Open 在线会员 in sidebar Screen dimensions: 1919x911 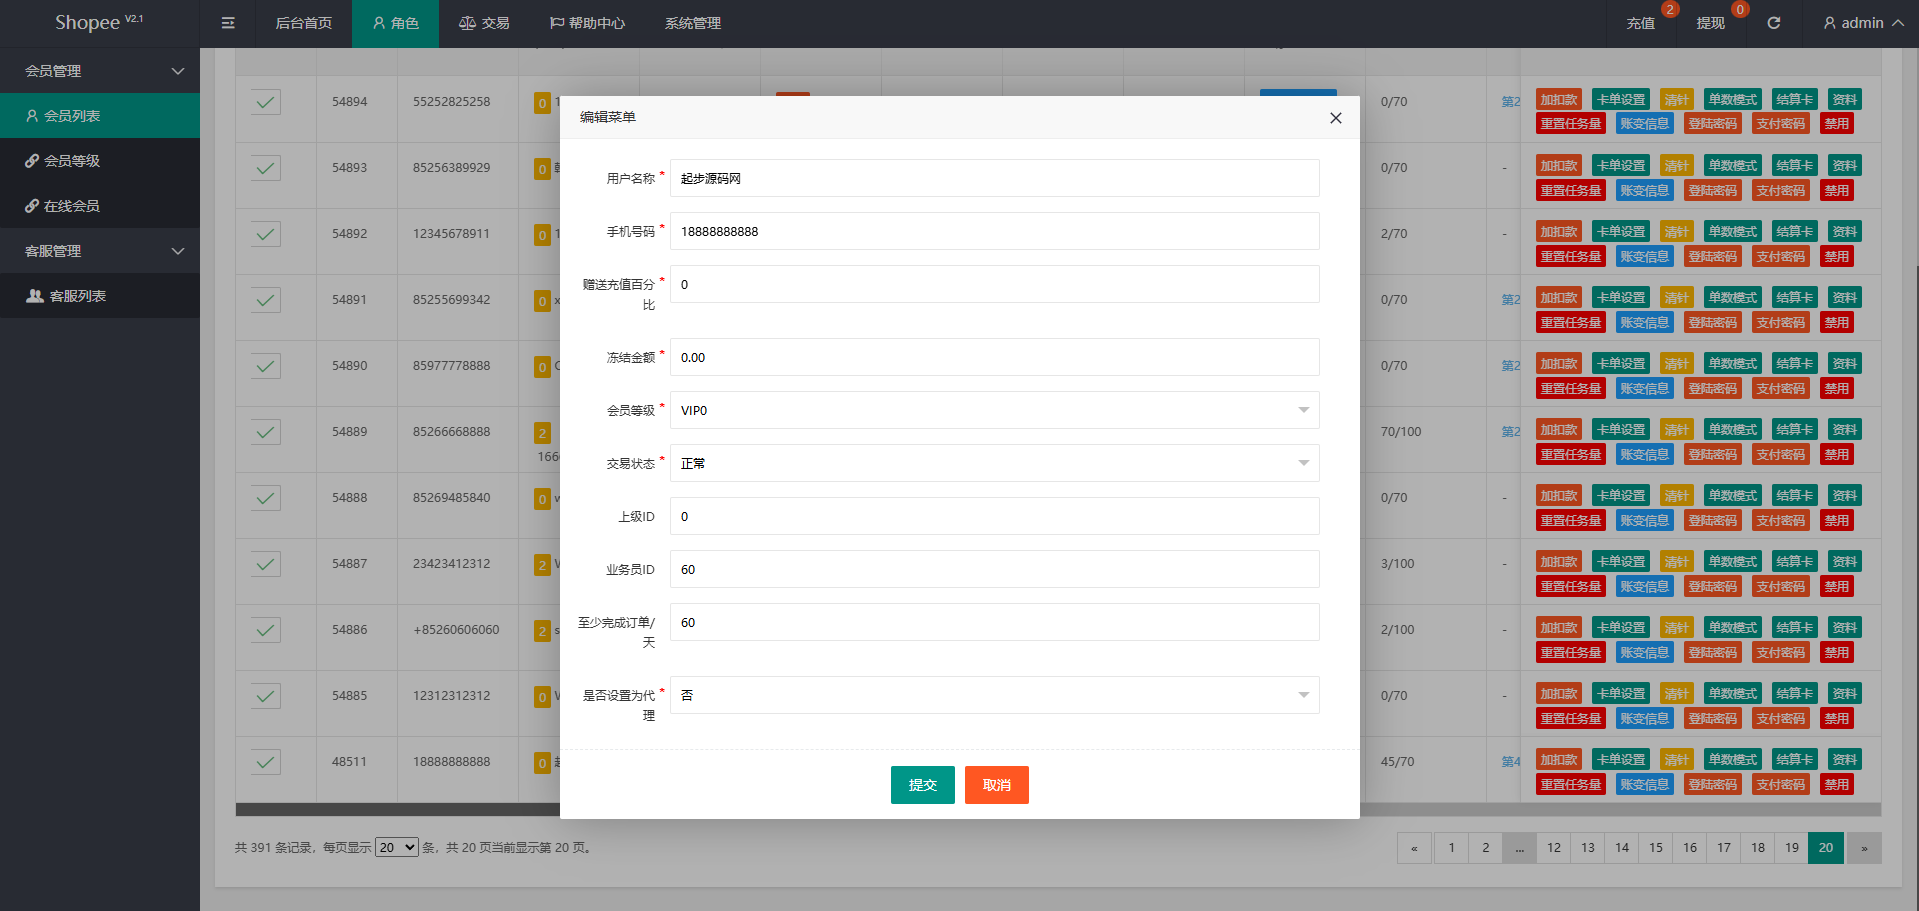100,206
